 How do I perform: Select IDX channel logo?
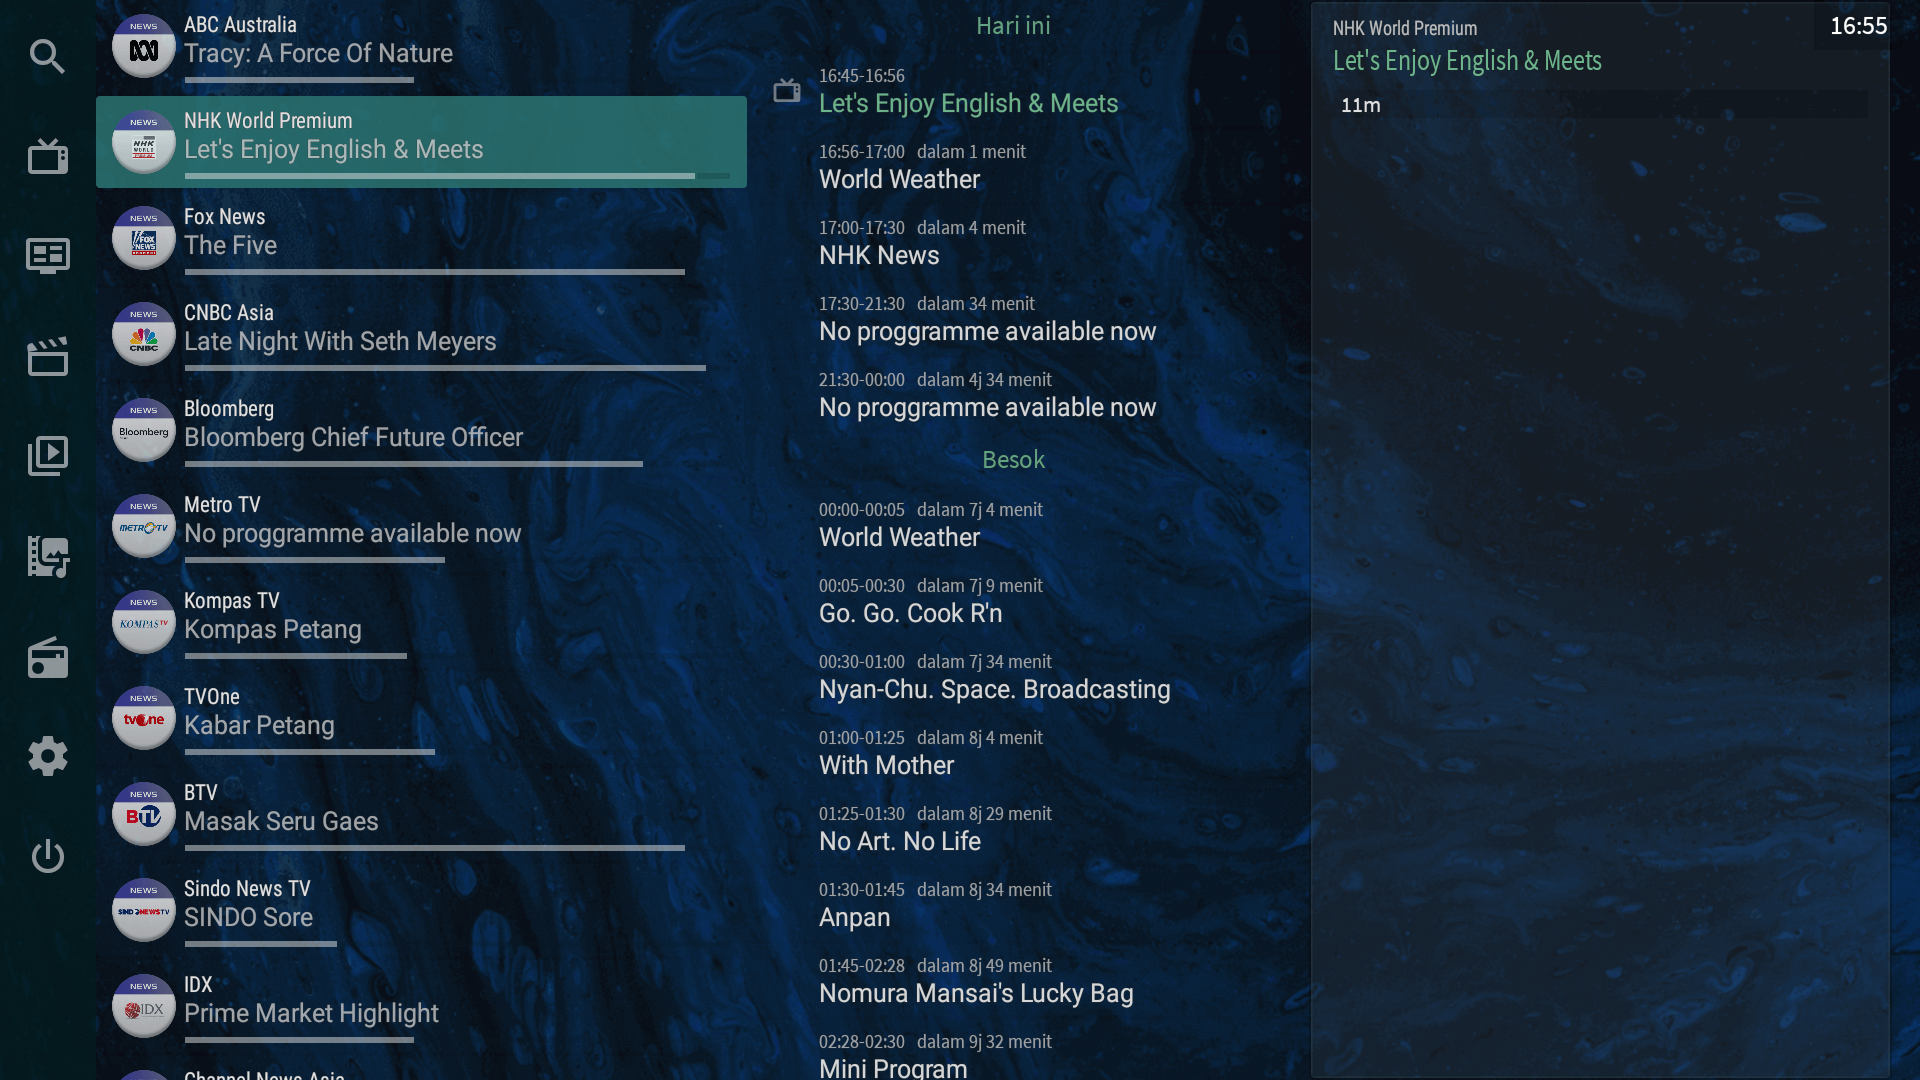tap(144, 1006)
